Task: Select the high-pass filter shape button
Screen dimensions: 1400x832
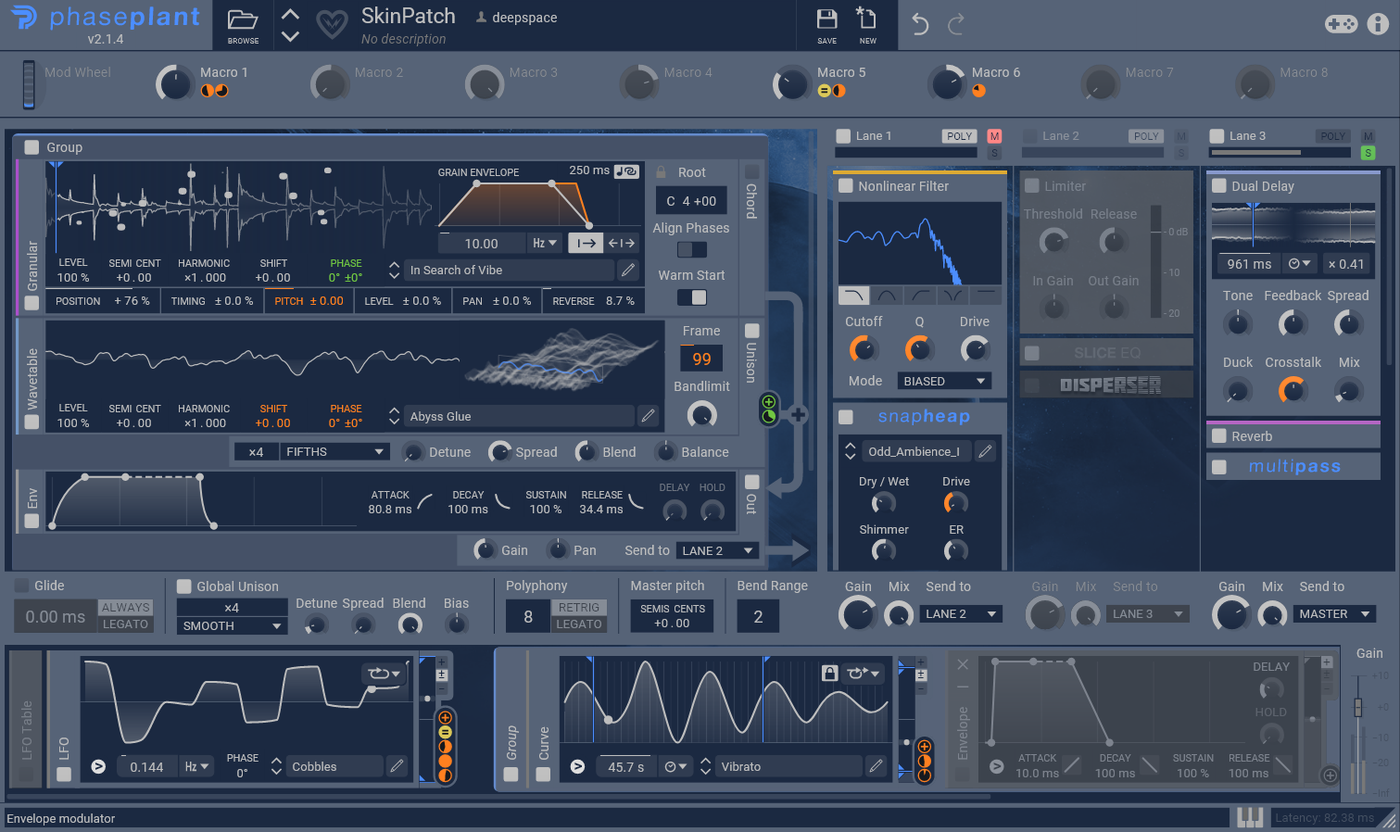Action: [919, 295]
